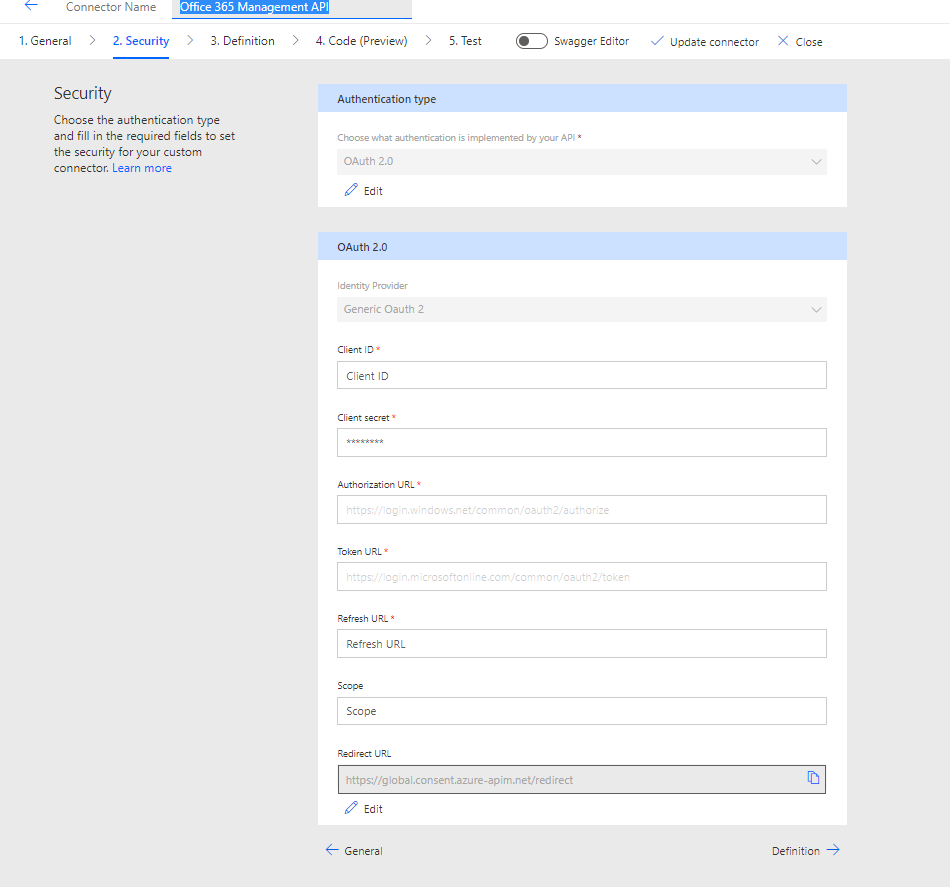Click the Client ID input field

pyautogui.click(x=581, y=375)
